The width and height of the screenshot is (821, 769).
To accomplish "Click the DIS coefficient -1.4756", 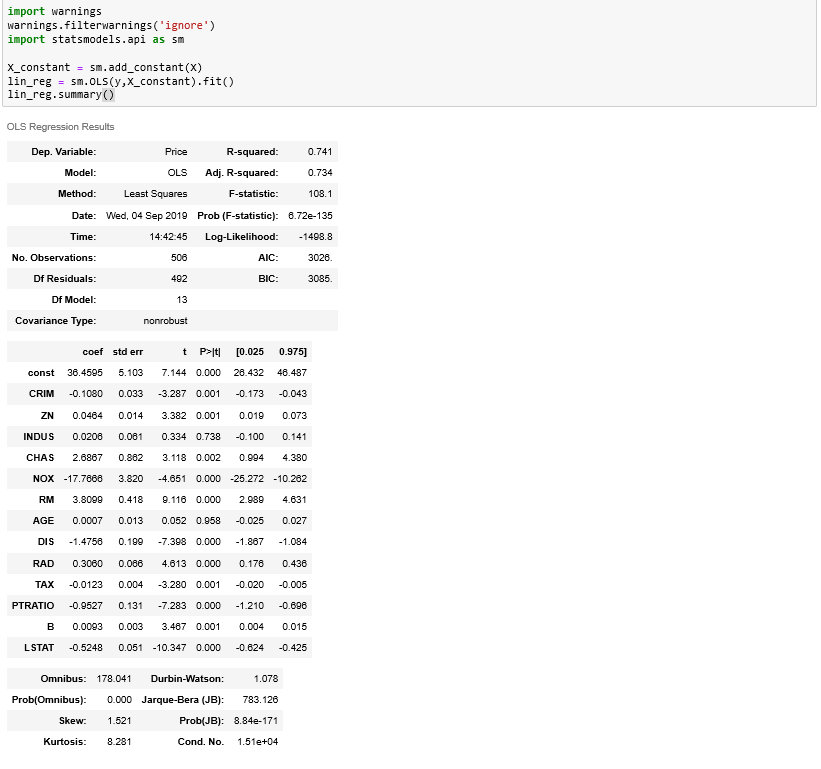I will [x=86, y=541].
